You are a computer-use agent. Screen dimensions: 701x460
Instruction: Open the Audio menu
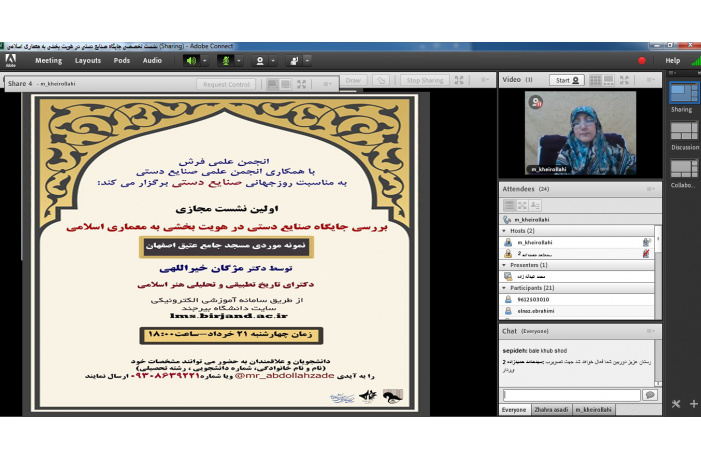click(152, 60)
